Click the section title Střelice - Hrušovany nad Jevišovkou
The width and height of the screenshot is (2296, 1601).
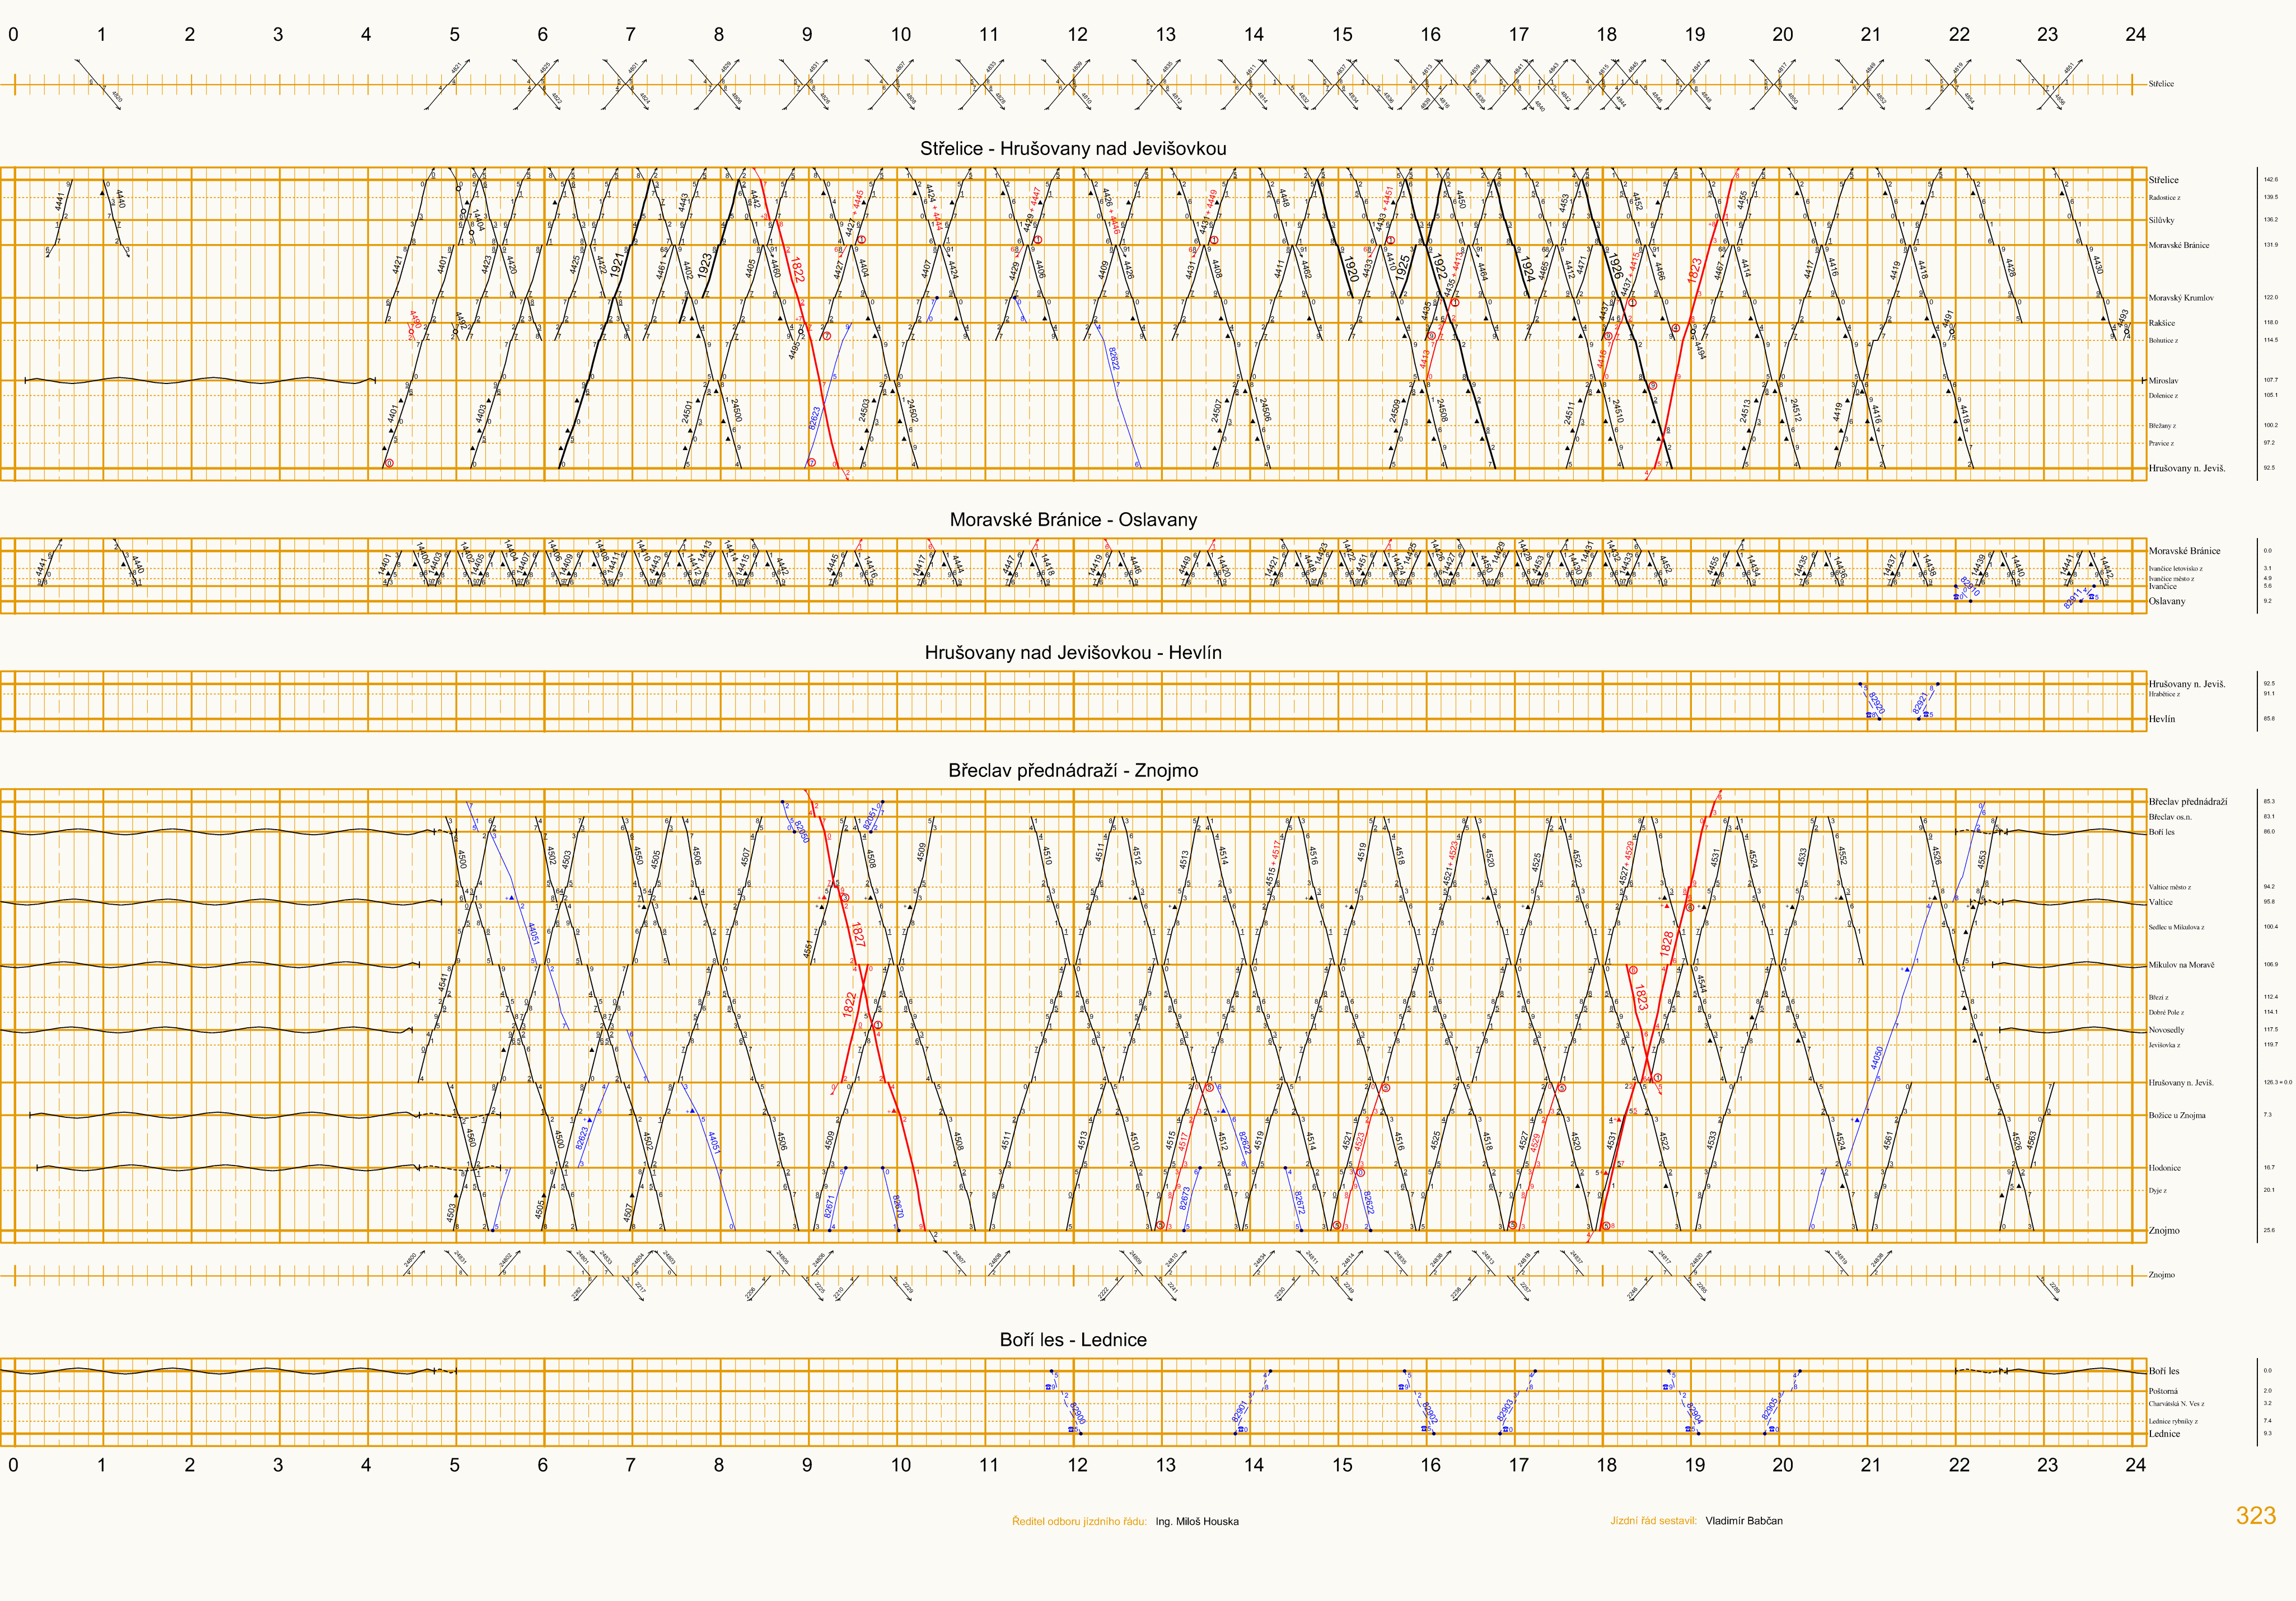coord(1073,149)
